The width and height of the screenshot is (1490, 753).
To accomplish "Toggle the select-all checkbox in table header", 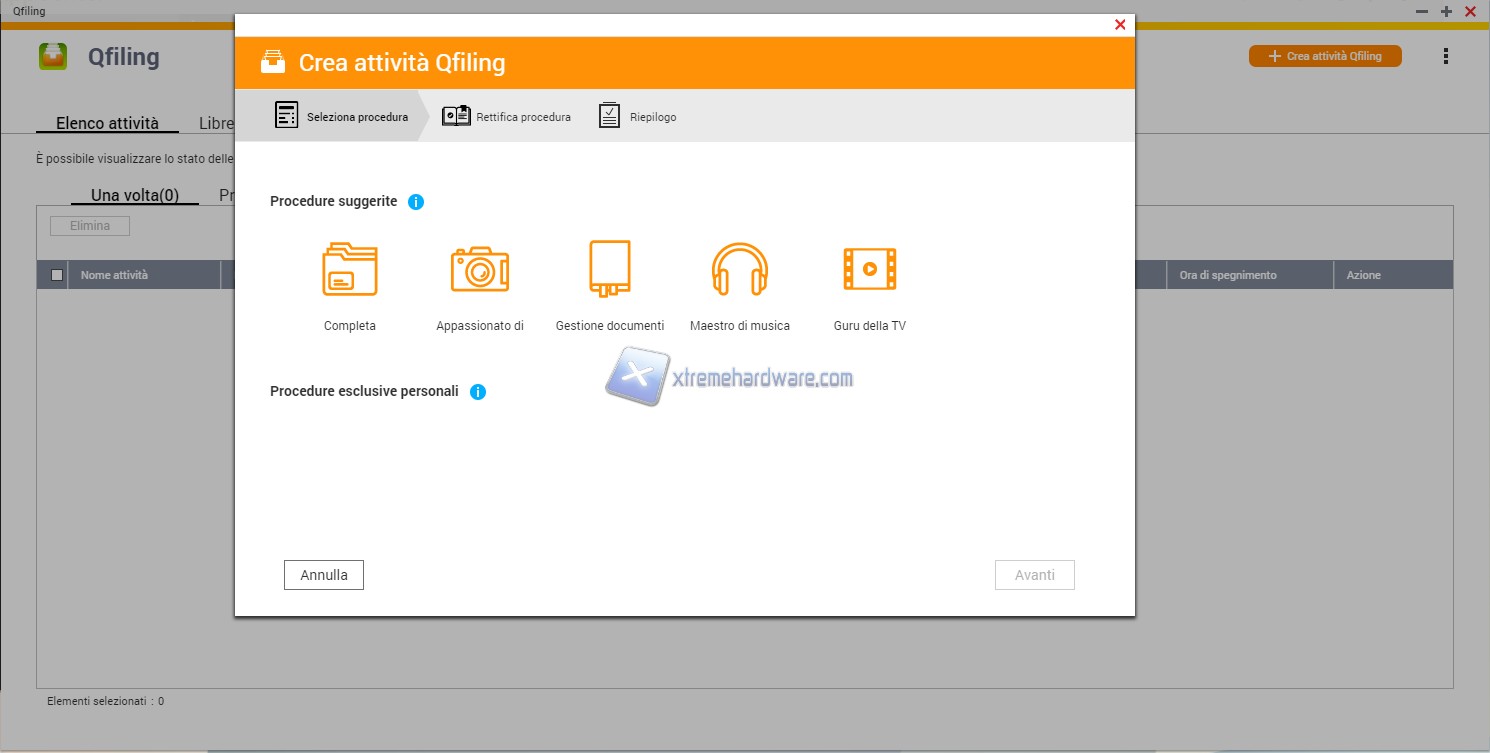I will click(x=57, y=275).
